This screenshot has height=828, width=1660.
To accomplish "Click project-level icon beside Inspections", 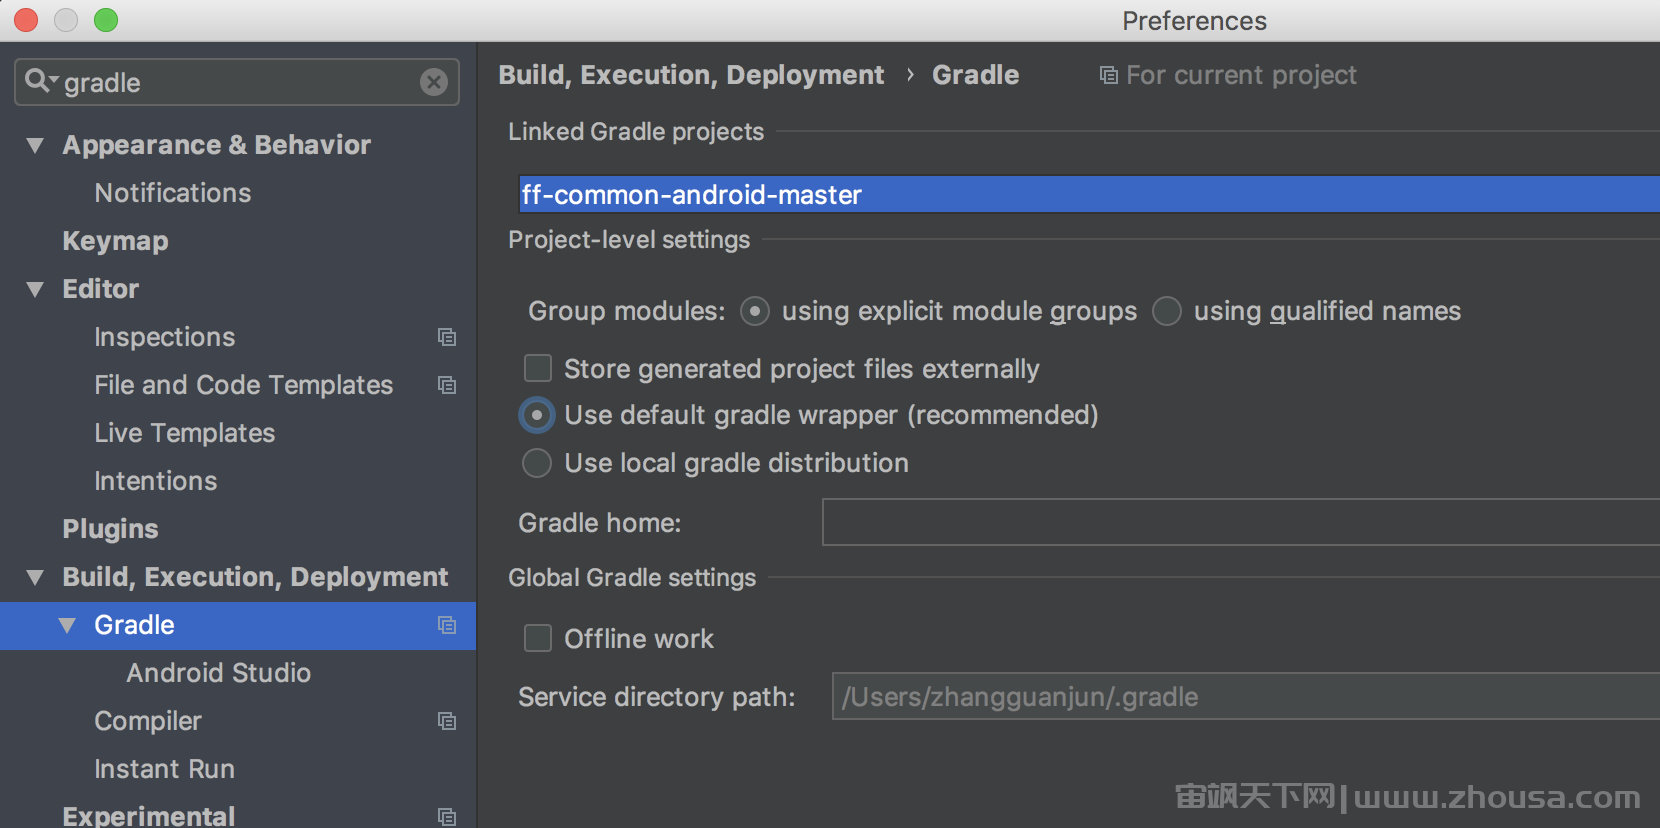I will pos(447,338).
